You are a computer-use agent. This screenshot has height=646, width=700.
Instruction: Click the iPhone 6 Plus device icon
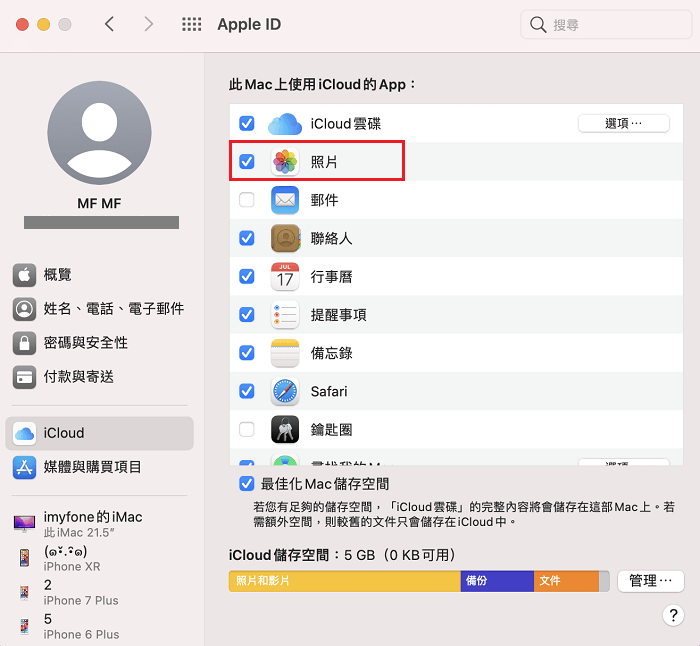(x=25, y=626)
